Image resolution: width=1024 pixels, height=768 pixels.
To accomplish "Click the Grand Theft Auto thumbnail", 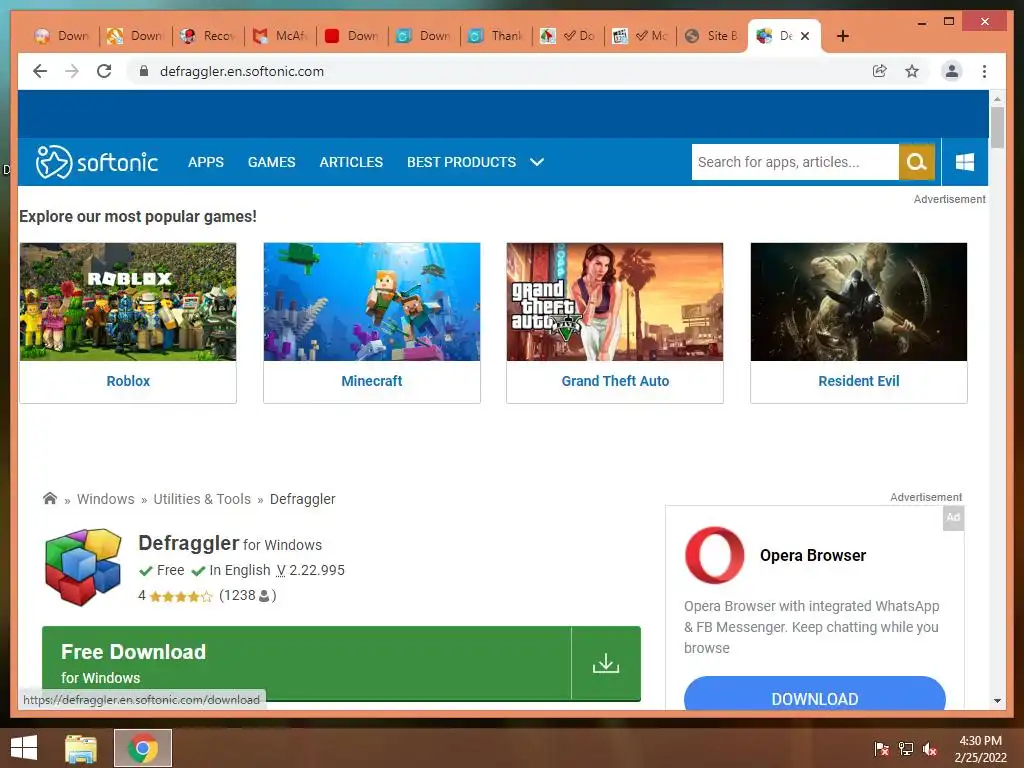I will [x=615, y=302].
